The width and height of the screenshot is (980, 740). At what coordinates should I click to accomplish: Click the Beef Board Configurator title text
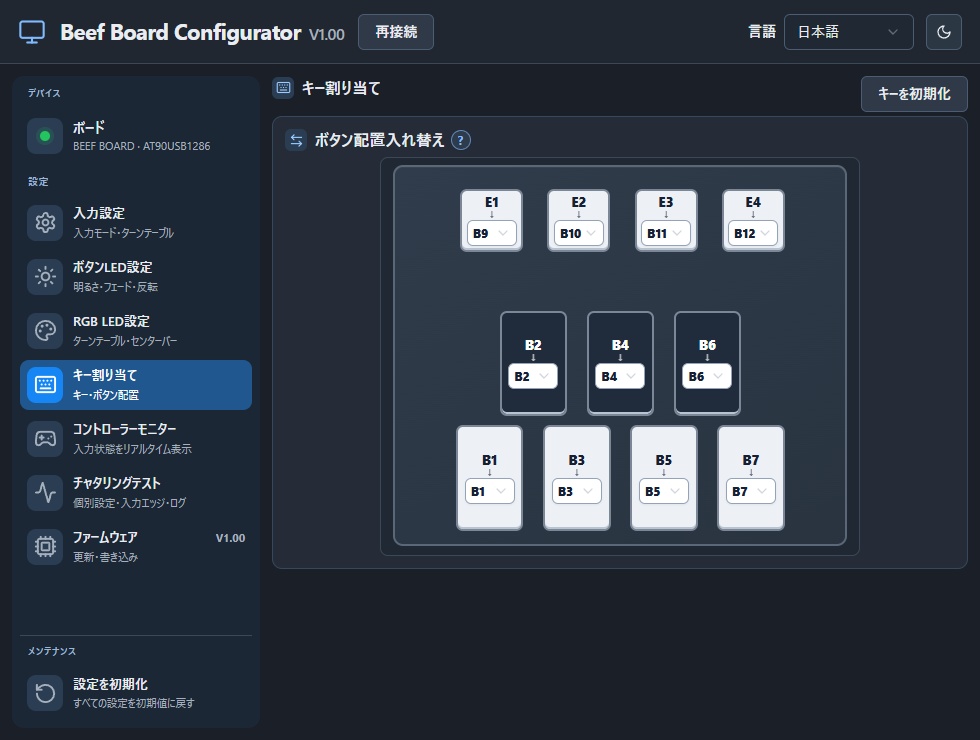181,32
